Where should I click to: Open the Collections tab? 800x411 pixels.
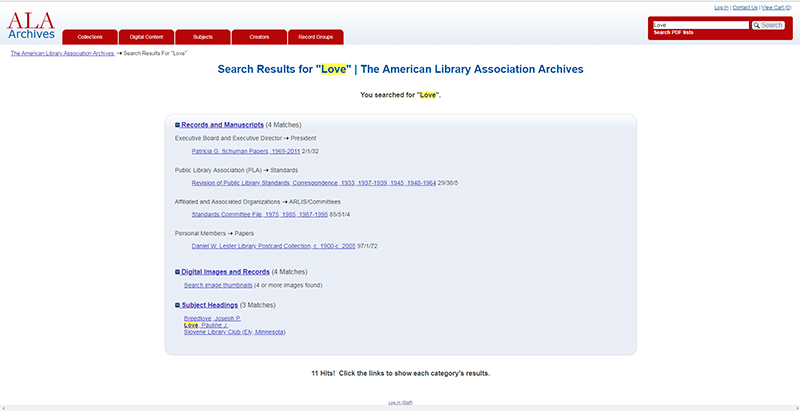click(x=90, y=37)
